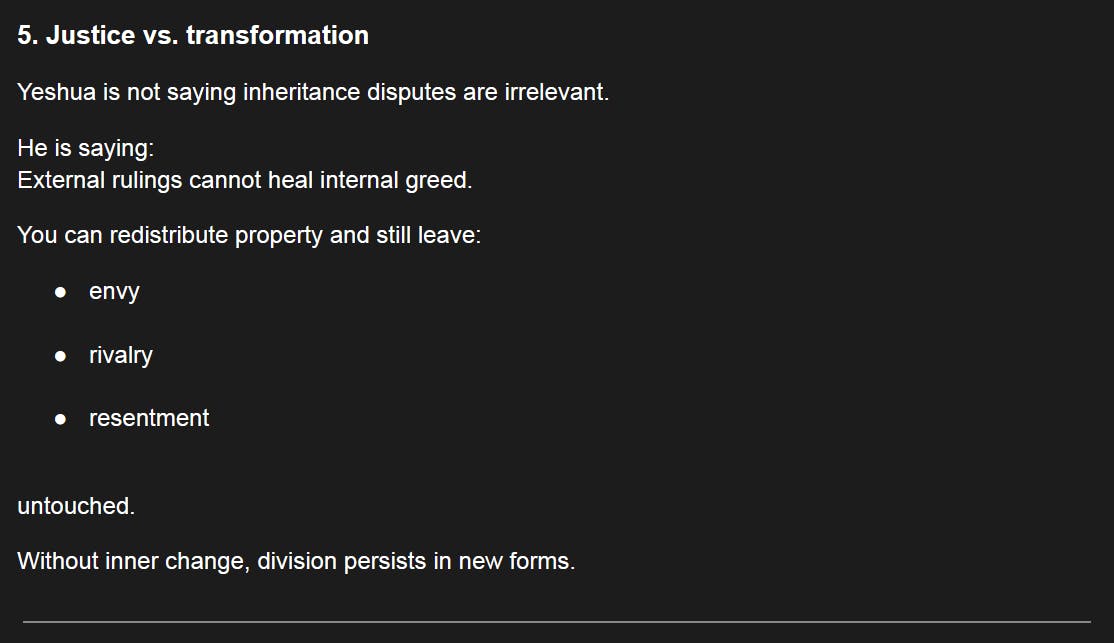Click the bullet dot beside "envy"
Screen dimensions: 1114x643
61,293
